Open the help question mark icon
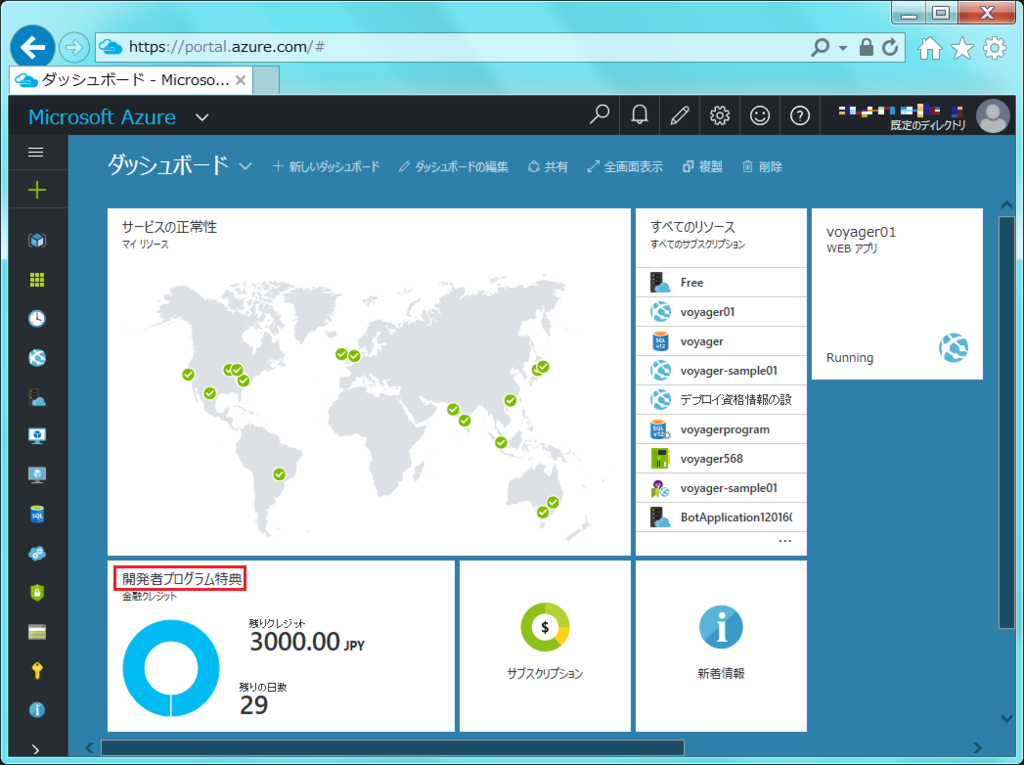 799,116
